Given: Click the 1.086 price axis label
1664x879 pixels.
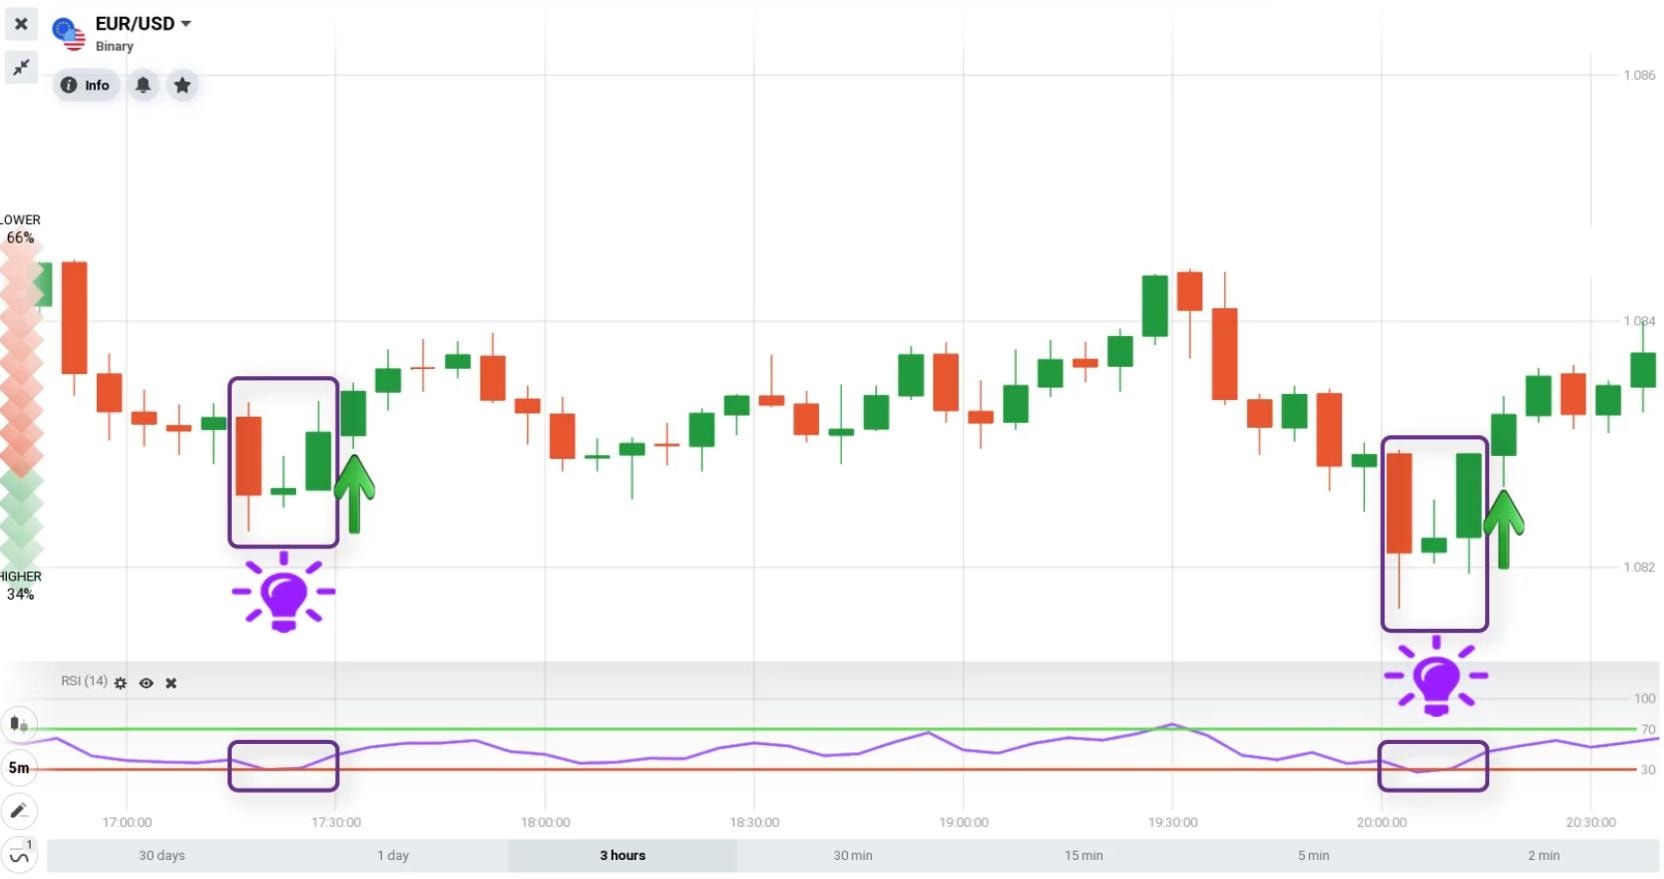Looking at the screenshot, I should [1639, 75].
